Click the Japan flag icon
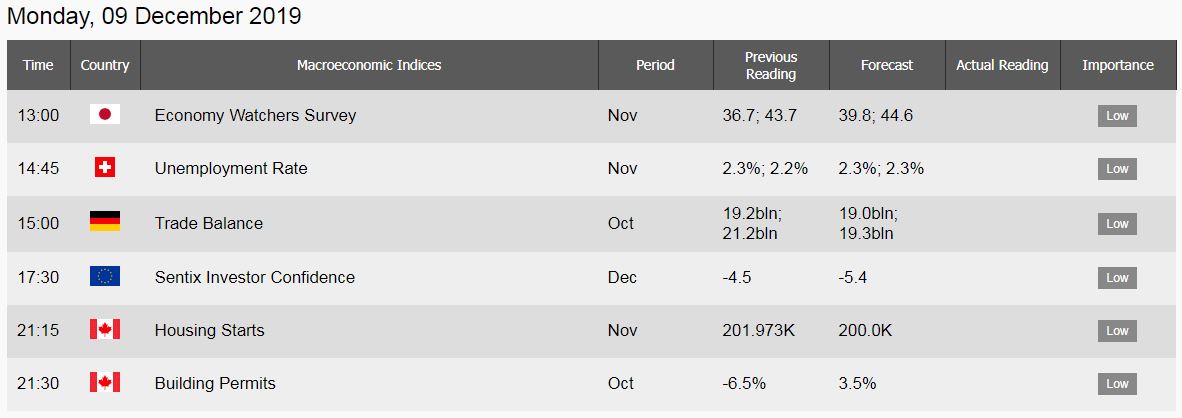1182x418 pixels. coord(105,114)
